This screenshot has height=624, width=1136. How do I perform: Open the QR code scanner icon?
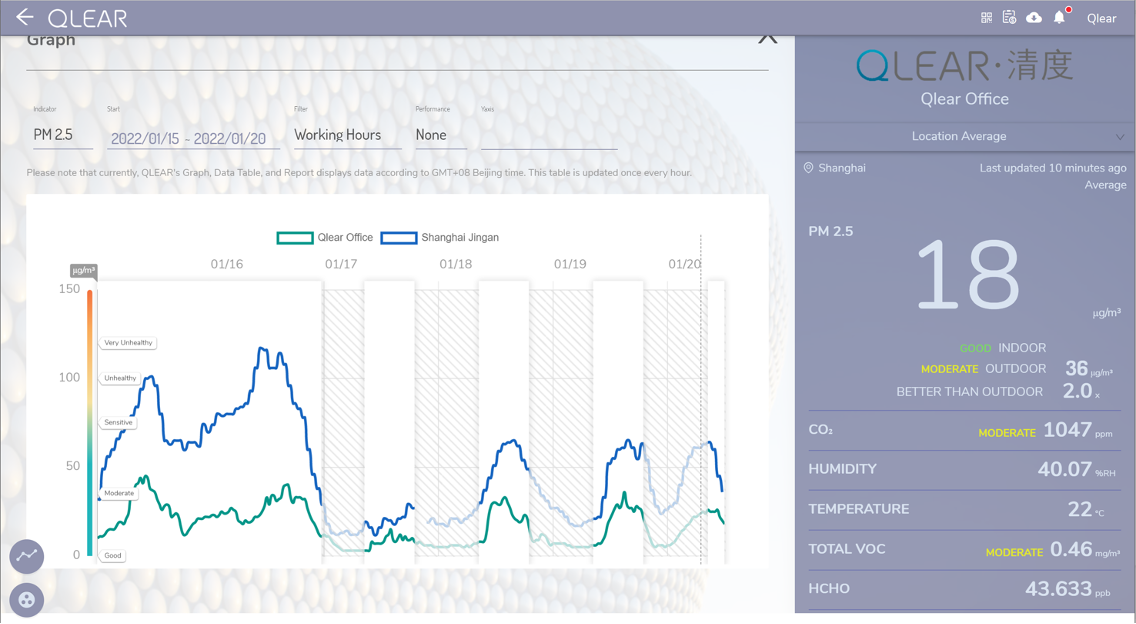pyautogui.click(x=986, y=18)
